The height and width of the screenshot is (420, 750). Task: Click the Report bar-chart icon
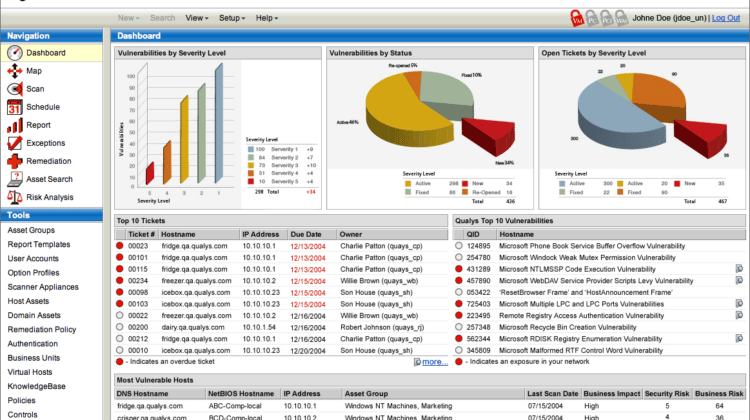coord(15,125)
